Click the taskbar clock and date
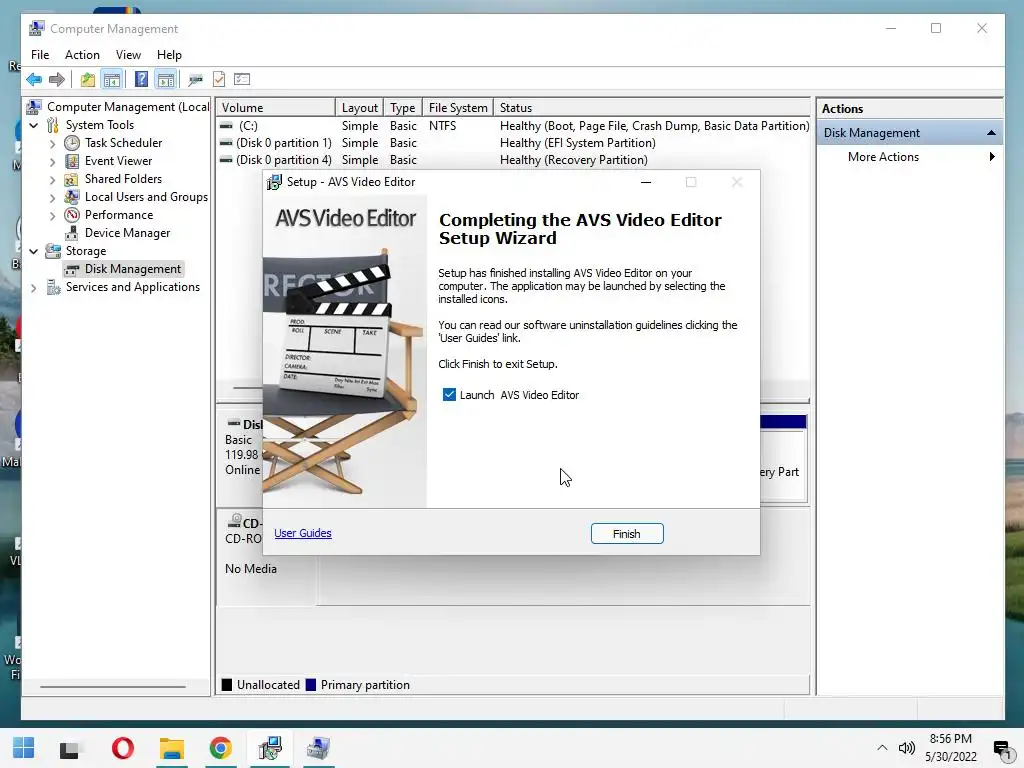Screen dimensions: 1024x768 951,748
